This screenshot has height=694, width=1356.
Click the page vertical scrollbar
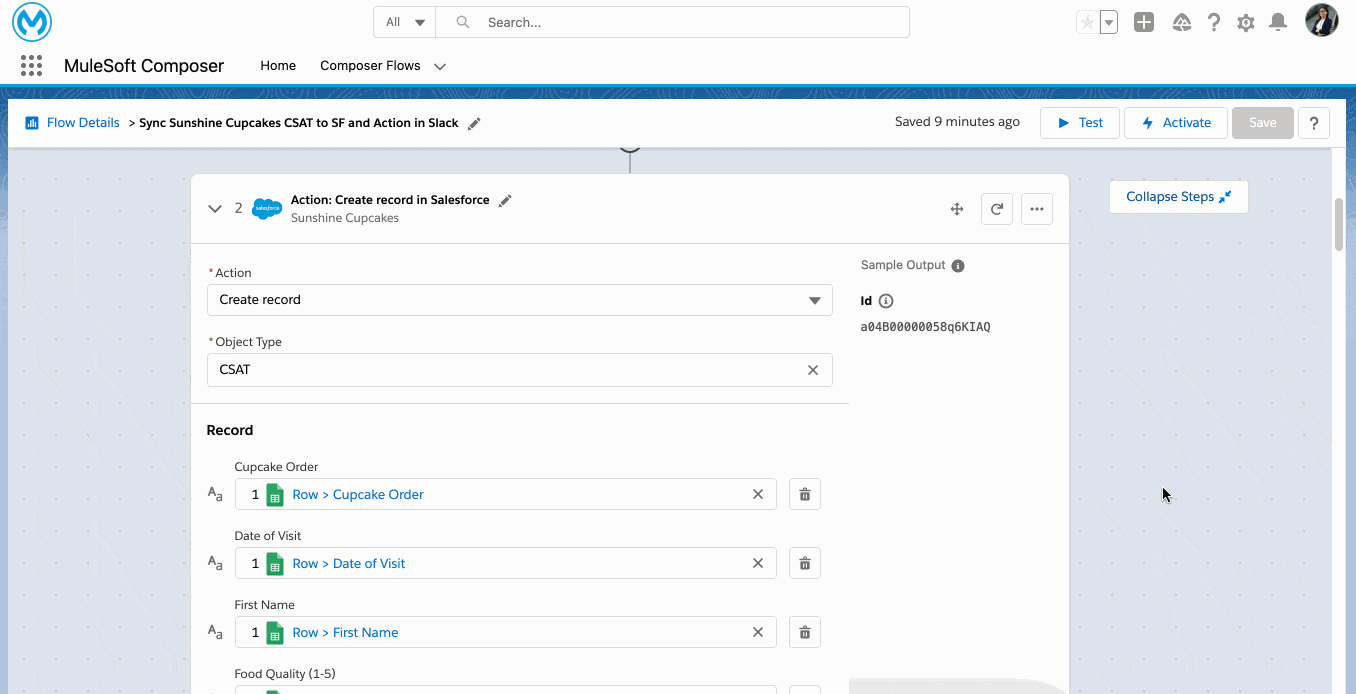(1340, 225)
